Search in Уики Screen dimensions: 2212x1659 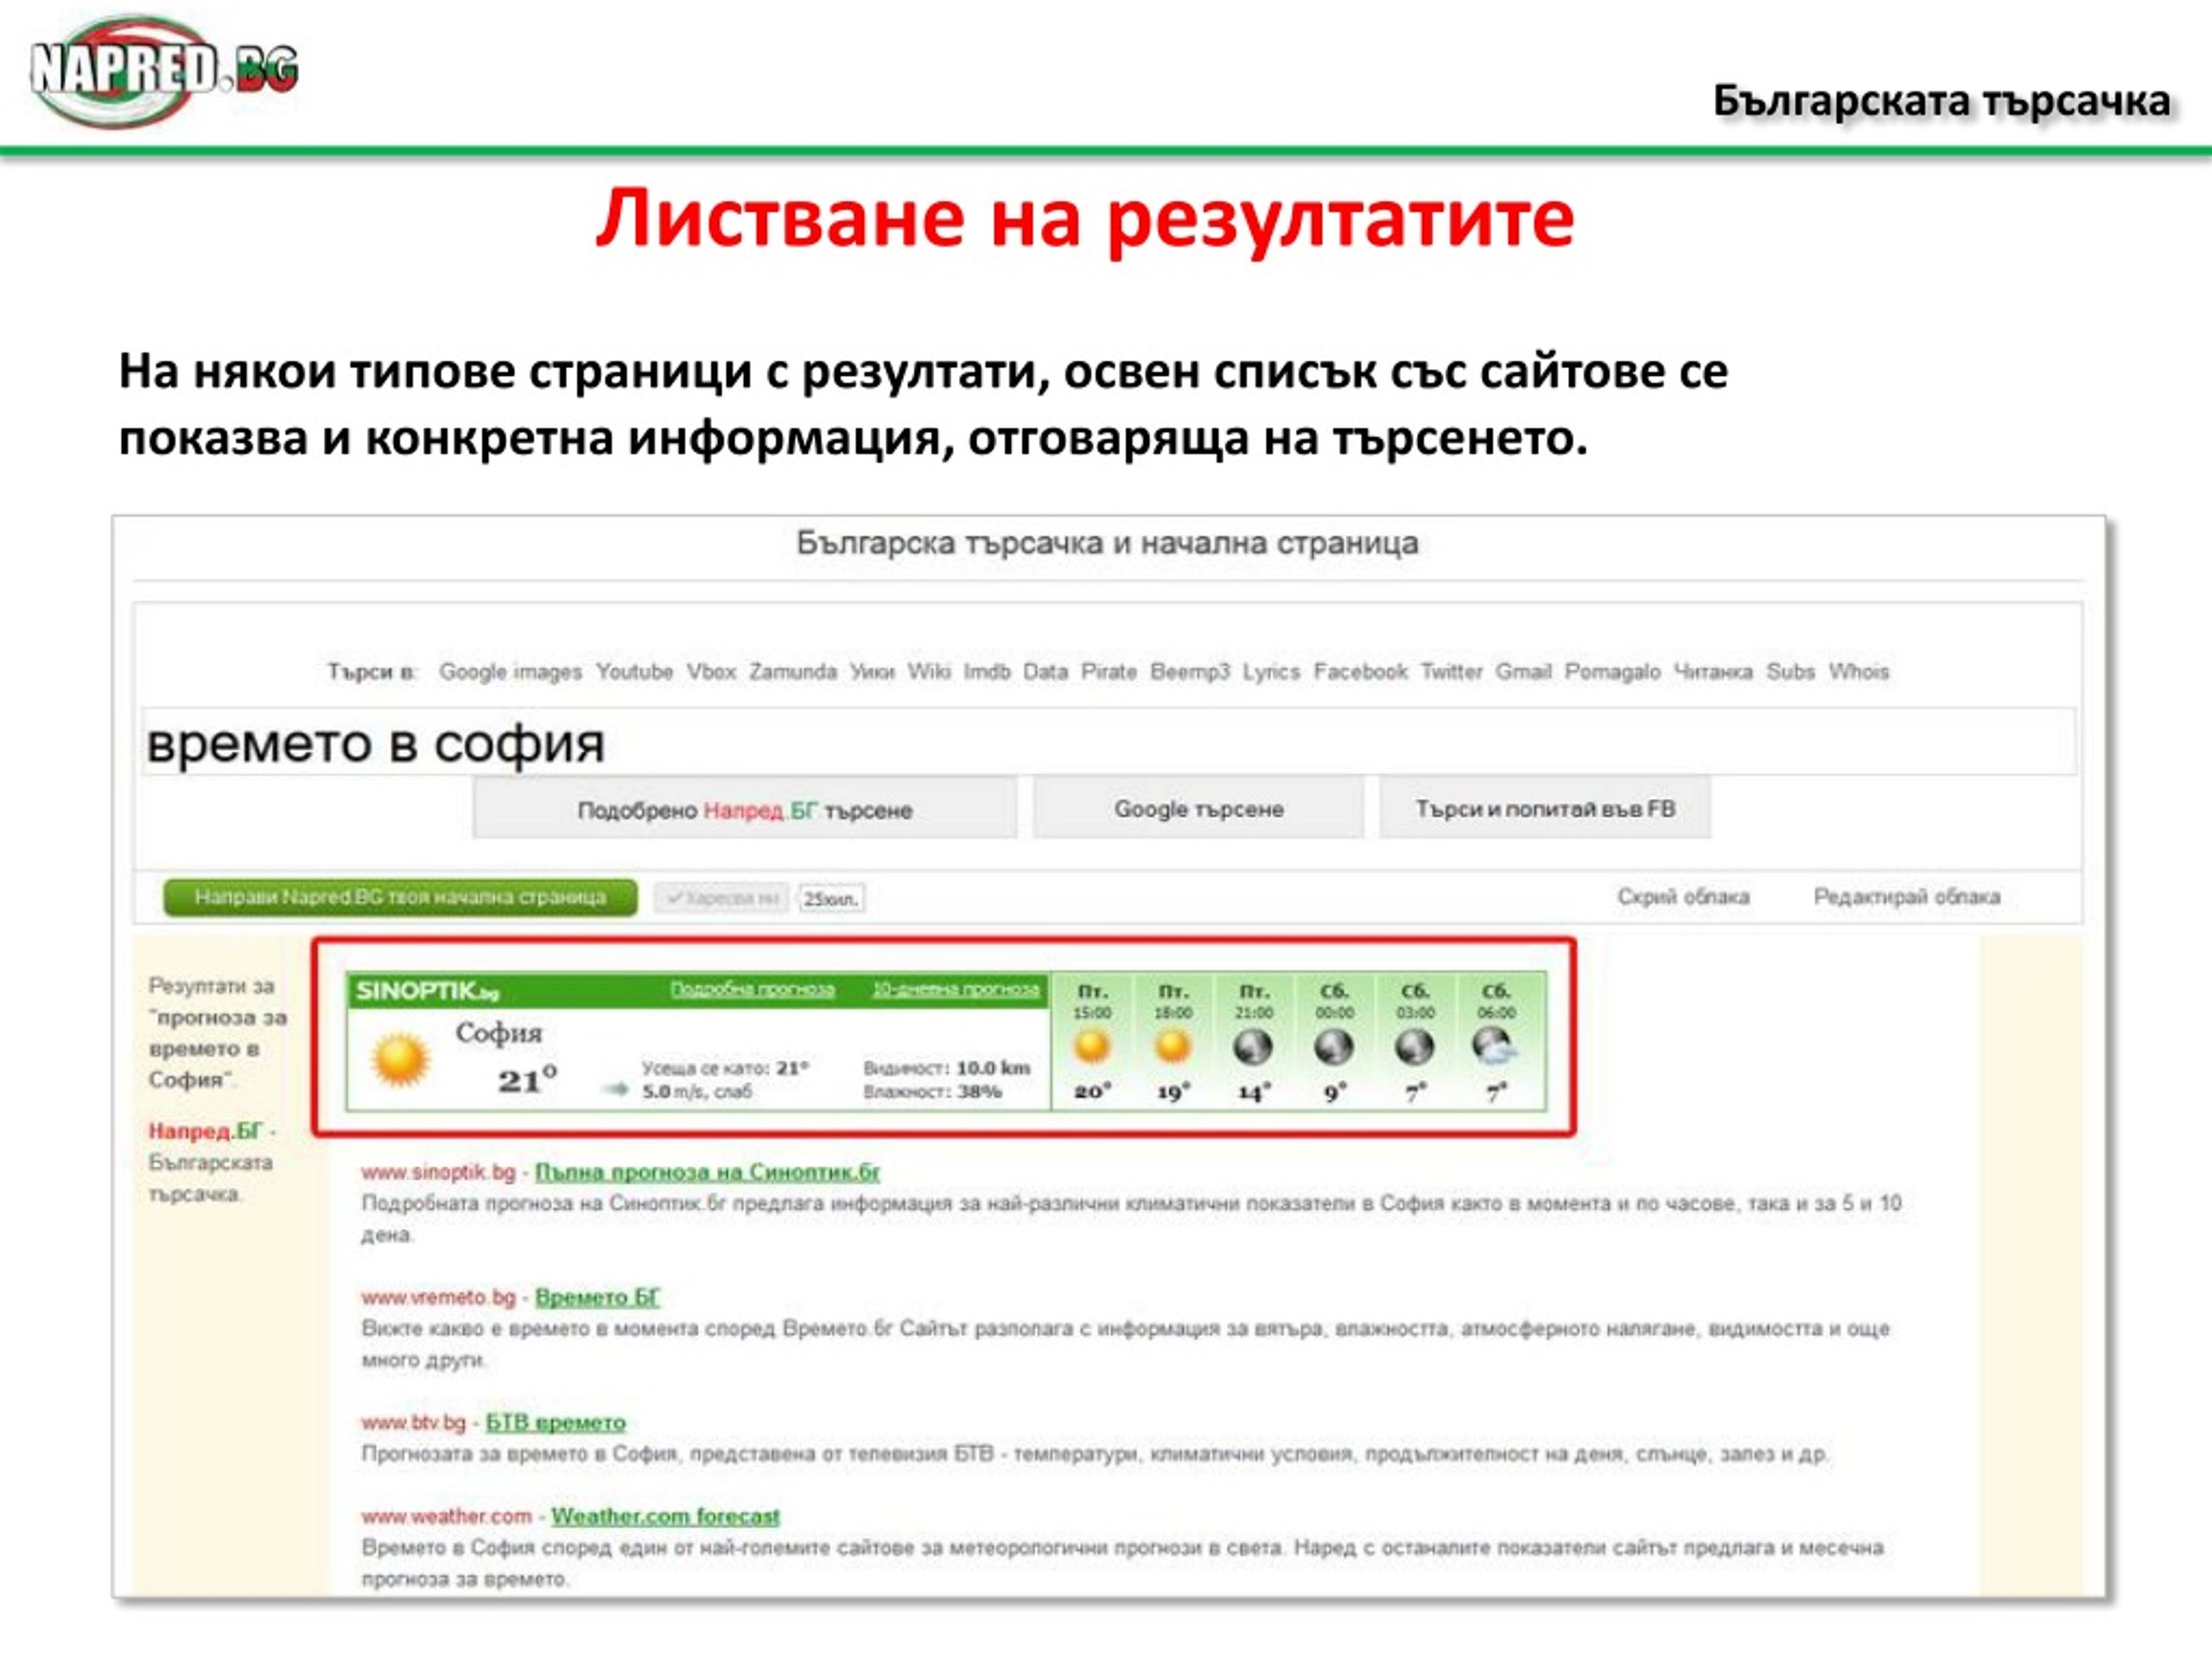(872, 671)
